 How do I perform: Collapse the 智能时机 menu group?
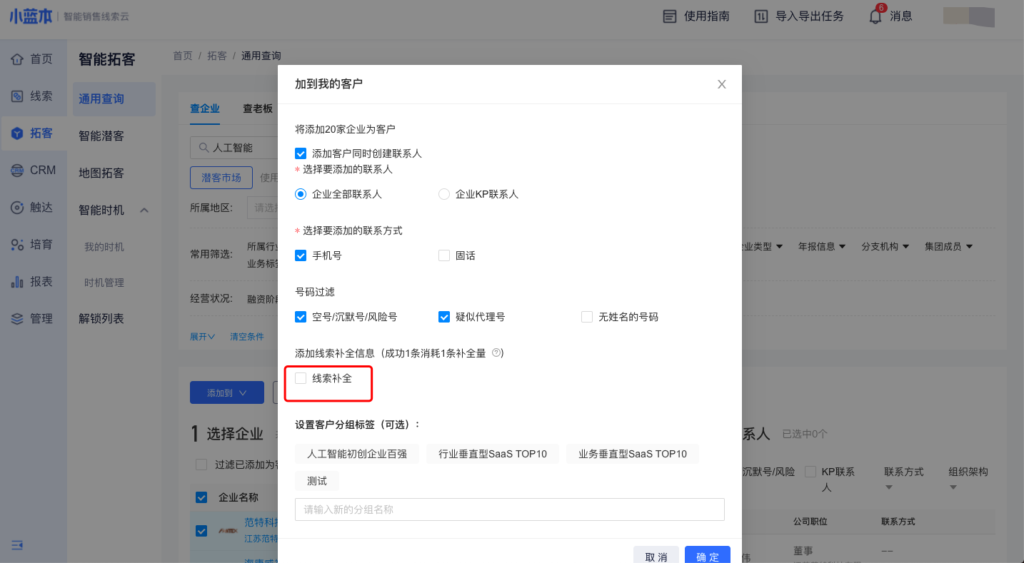pyautogui.click(x=144, y=210)
